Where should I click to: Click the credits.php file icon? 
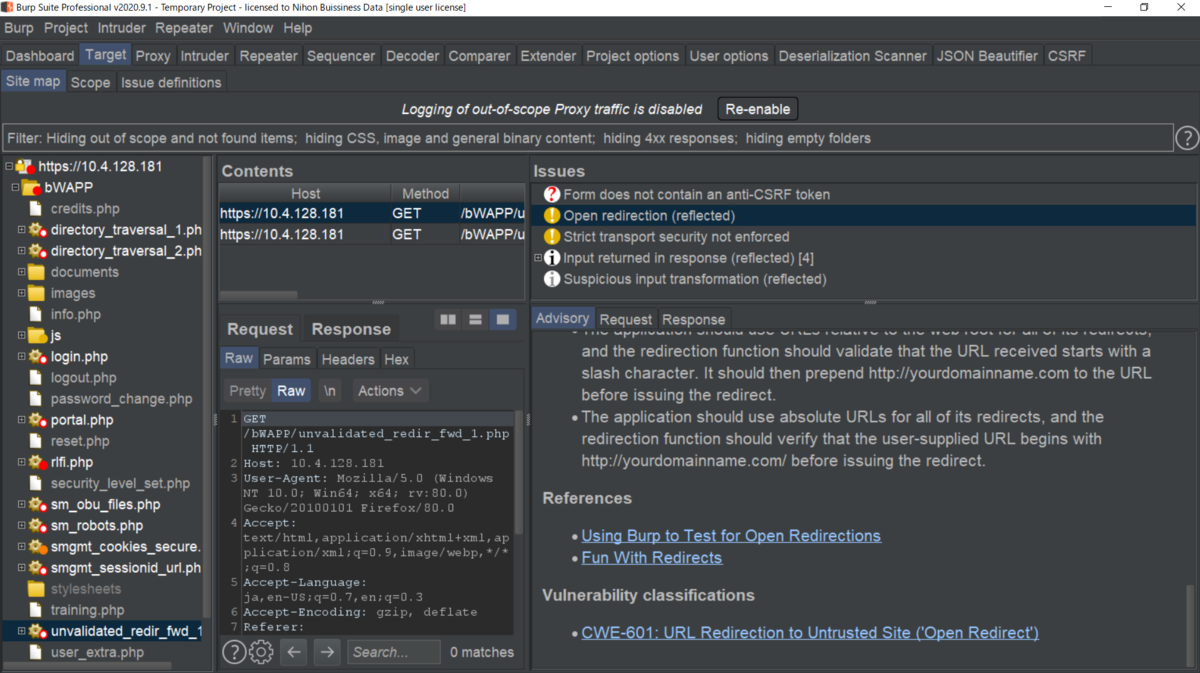pyautogui.click(x=37, y=209)
